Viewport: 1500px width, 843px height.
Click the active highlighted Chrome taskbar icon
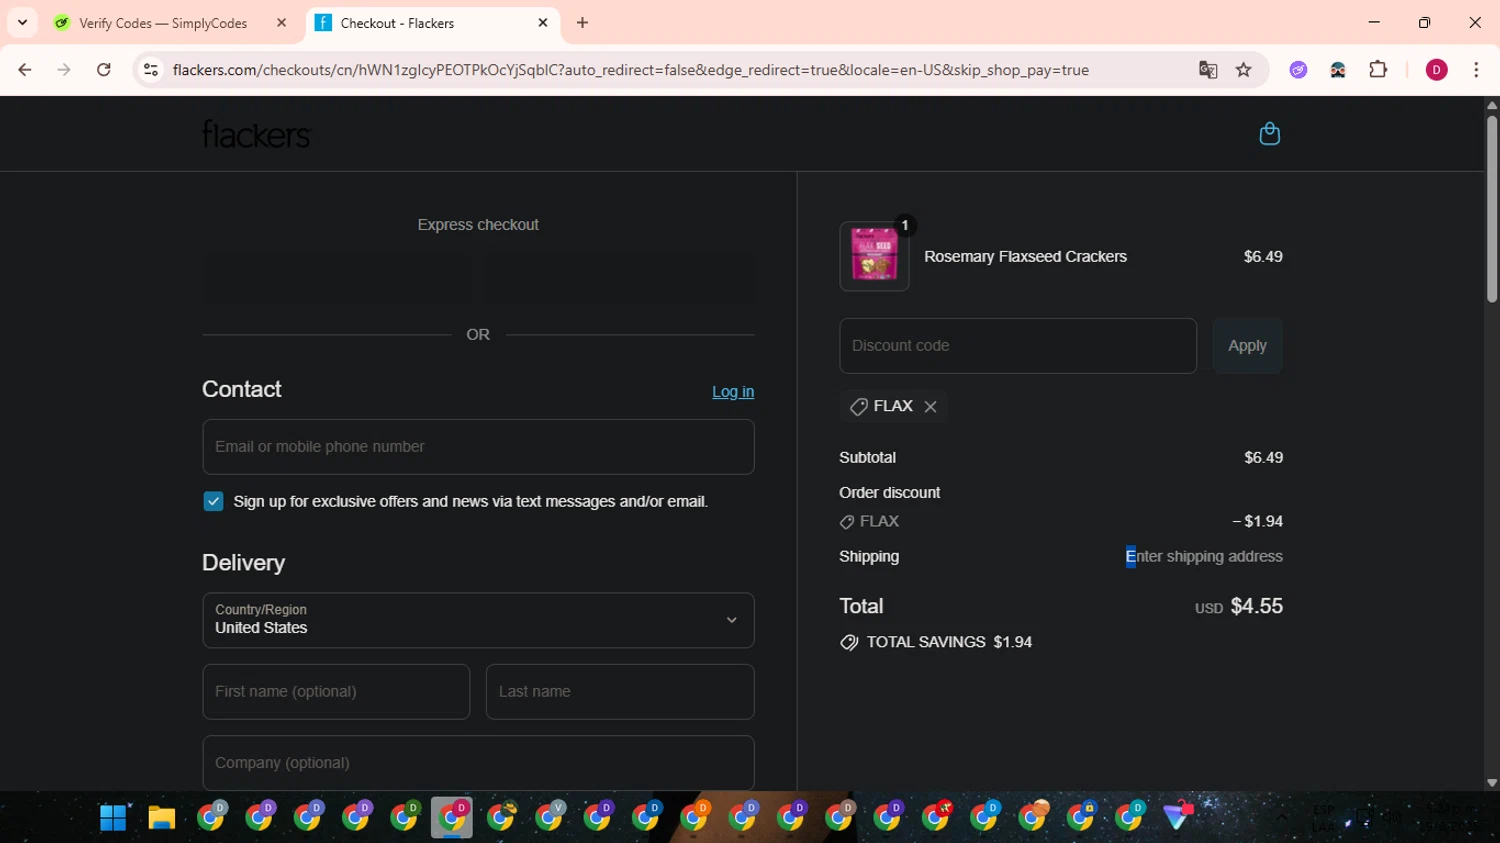(x=452, y=818)
